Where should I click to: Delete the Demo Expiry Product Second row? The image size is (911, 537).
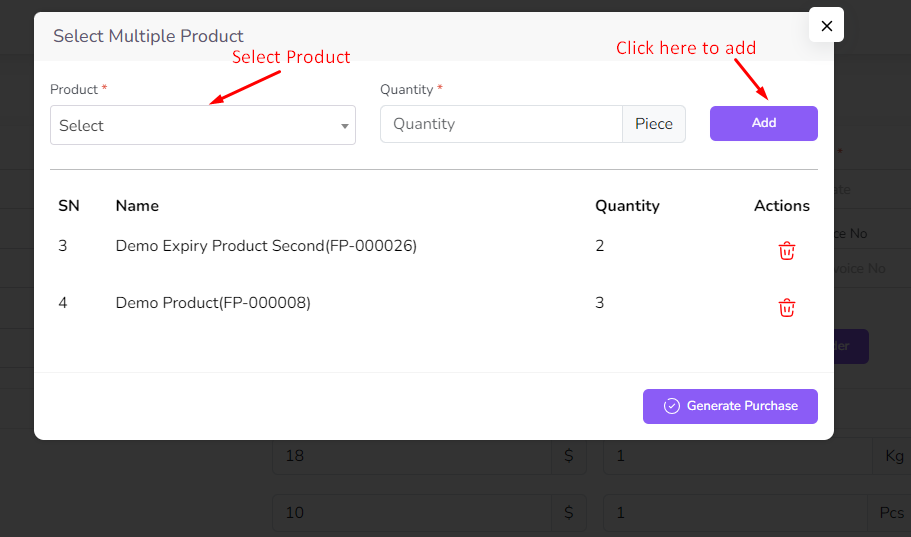786,251
